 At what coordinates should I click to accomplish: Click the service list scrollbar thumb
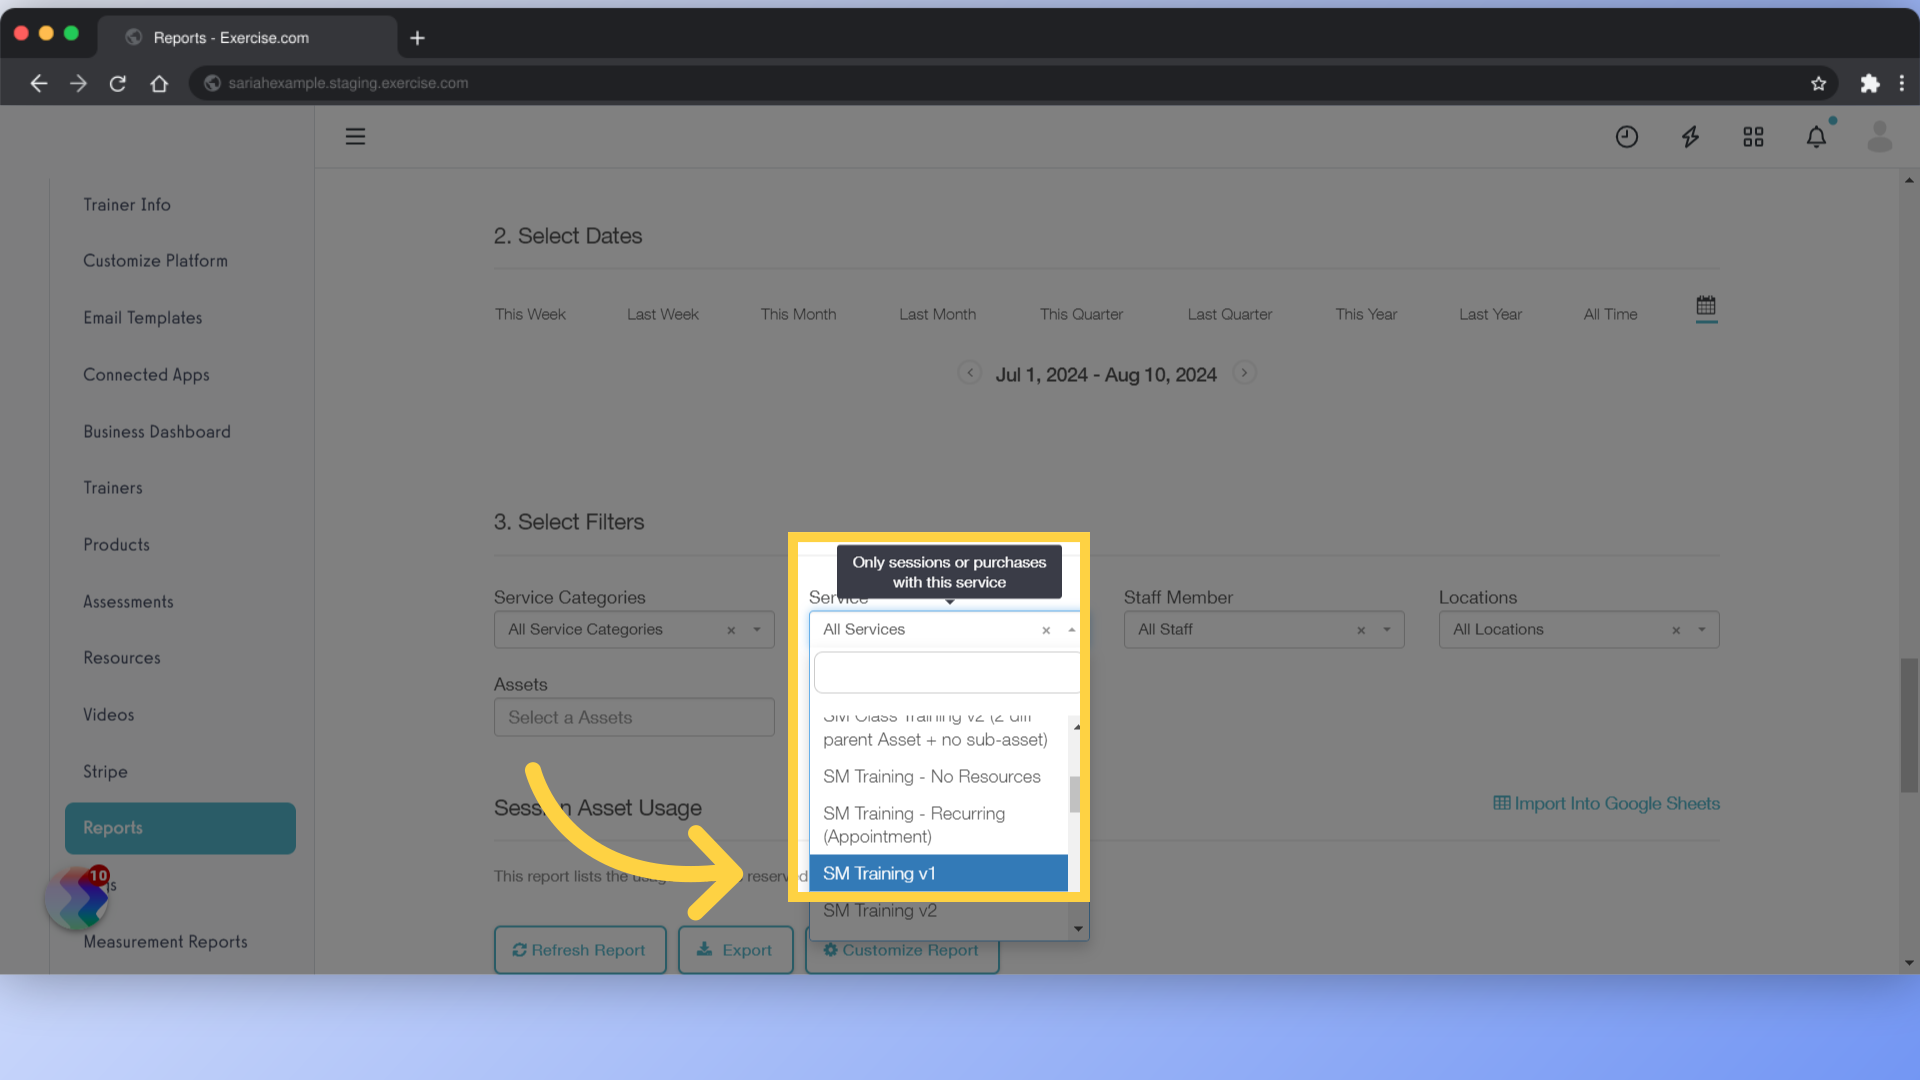pos(1075,795)
